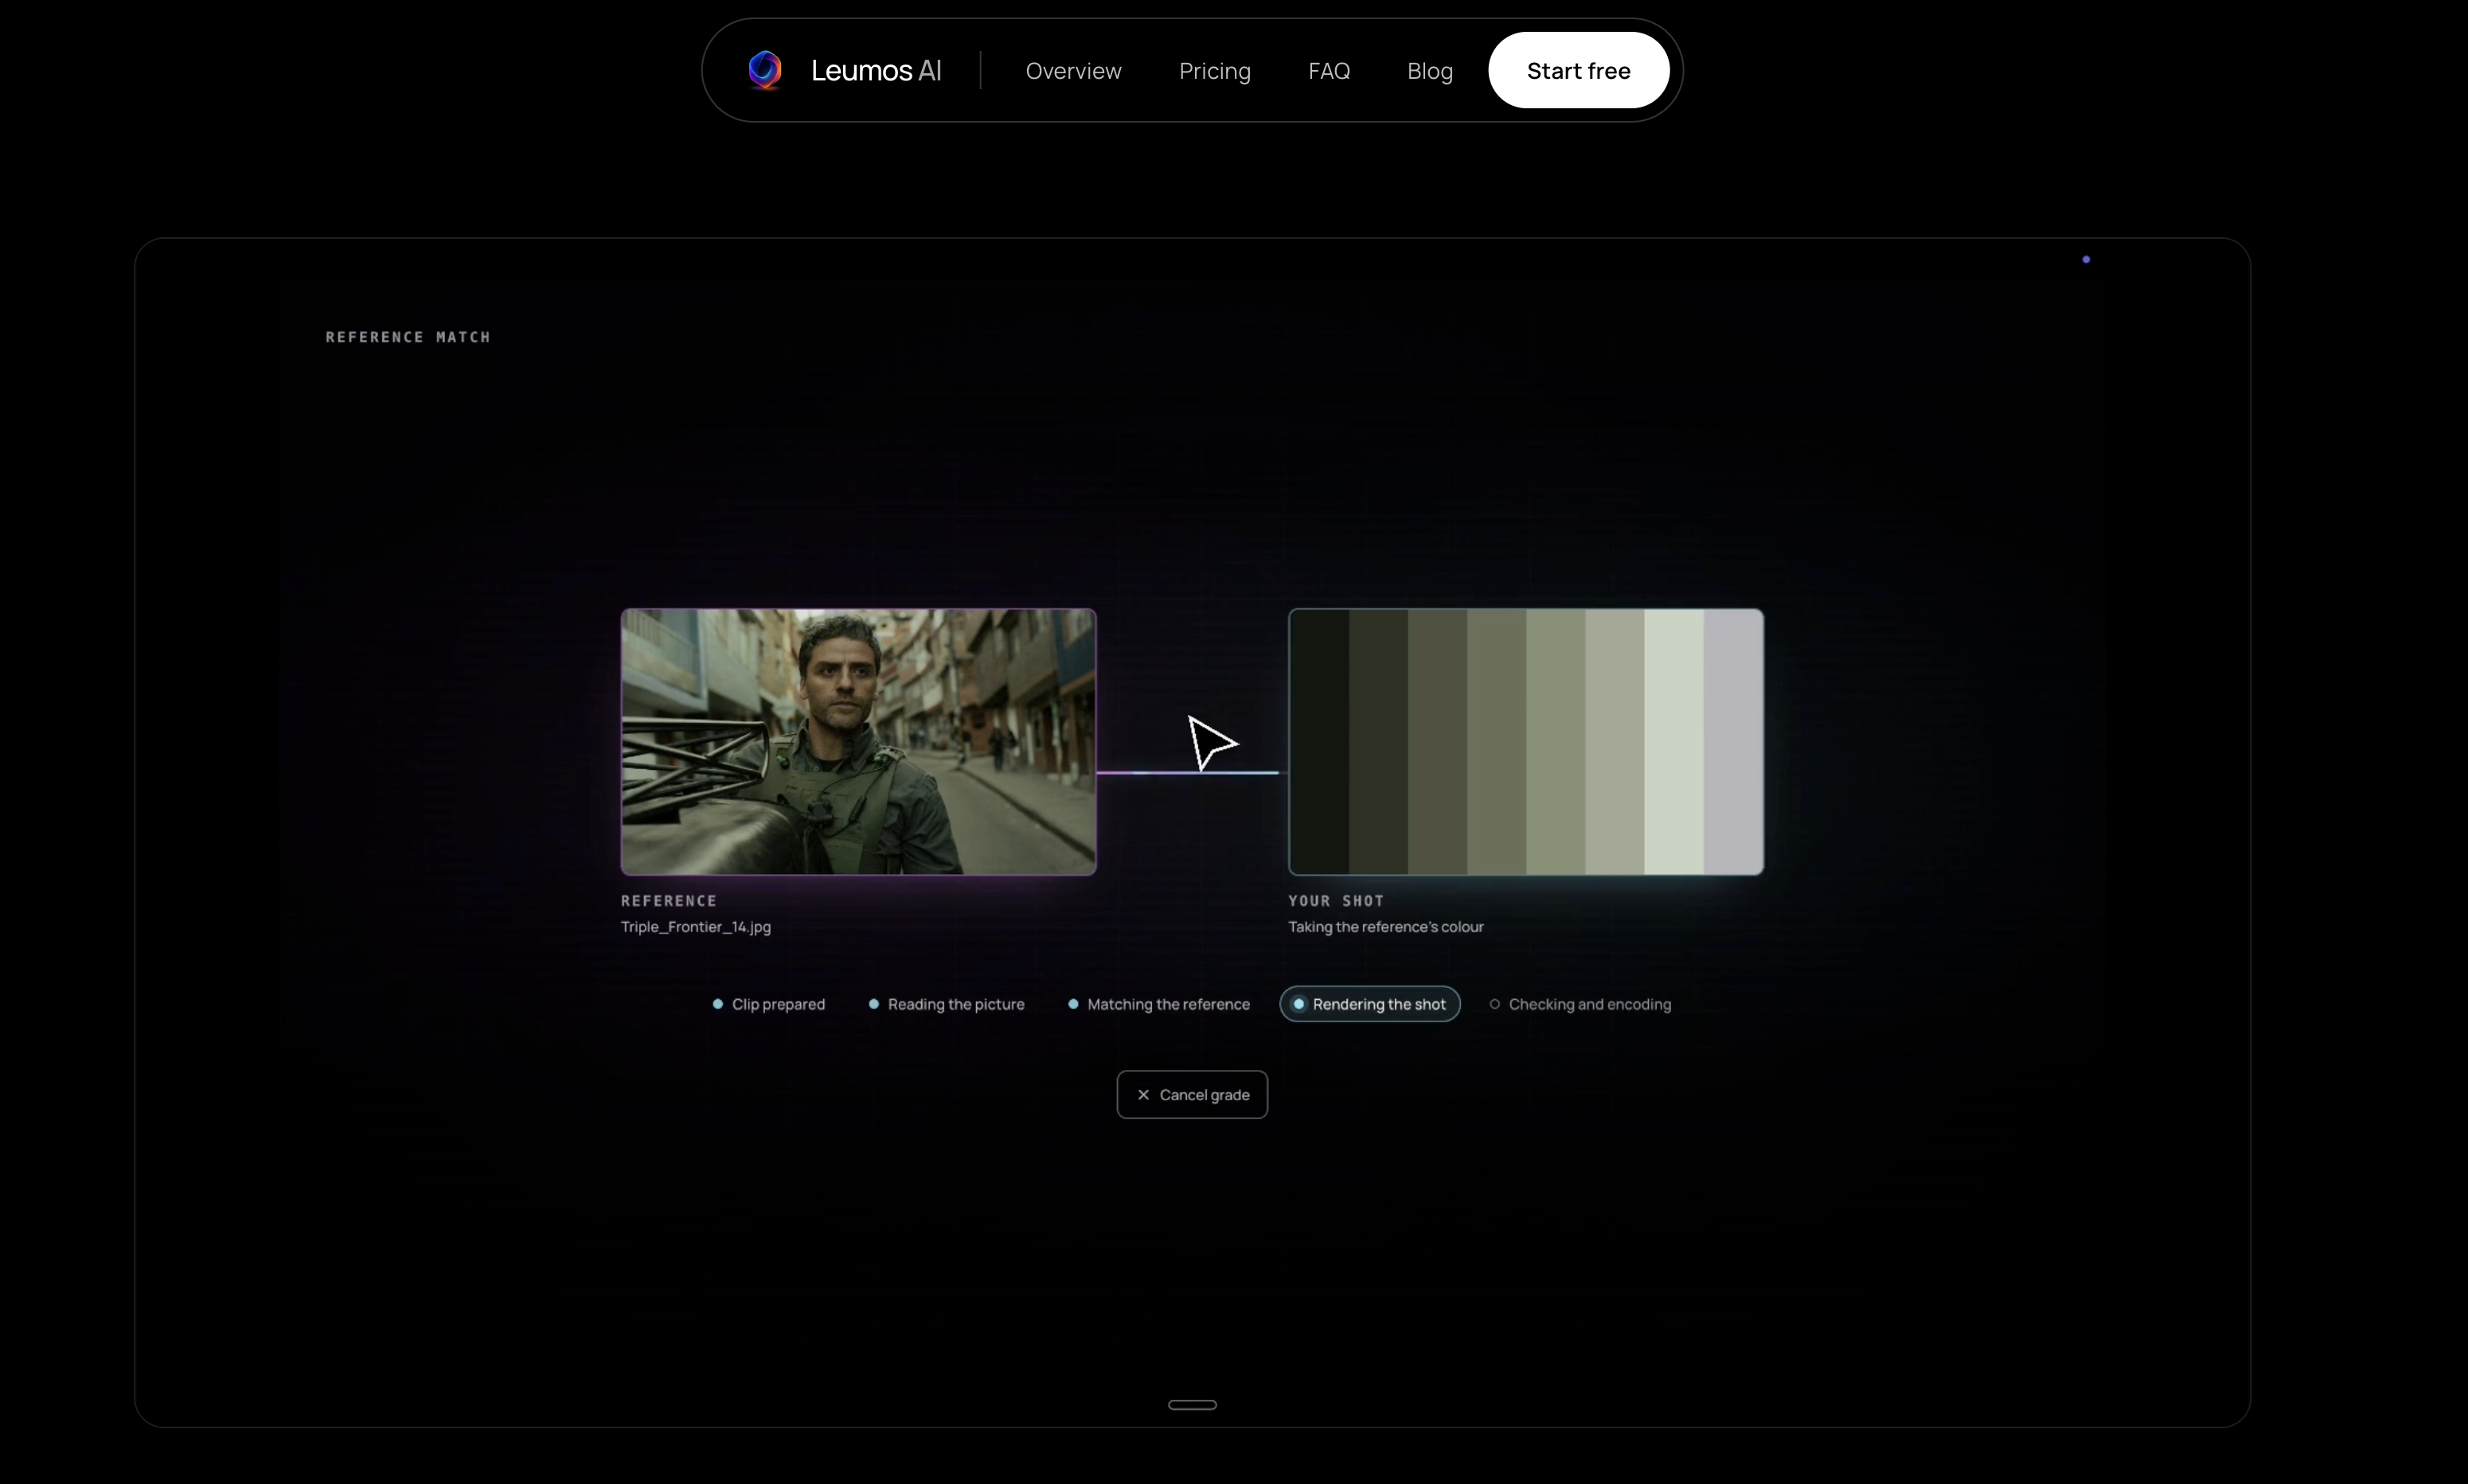Click the handle bar at panel bottom

pyautogui.click(x=1192, y=1404)
